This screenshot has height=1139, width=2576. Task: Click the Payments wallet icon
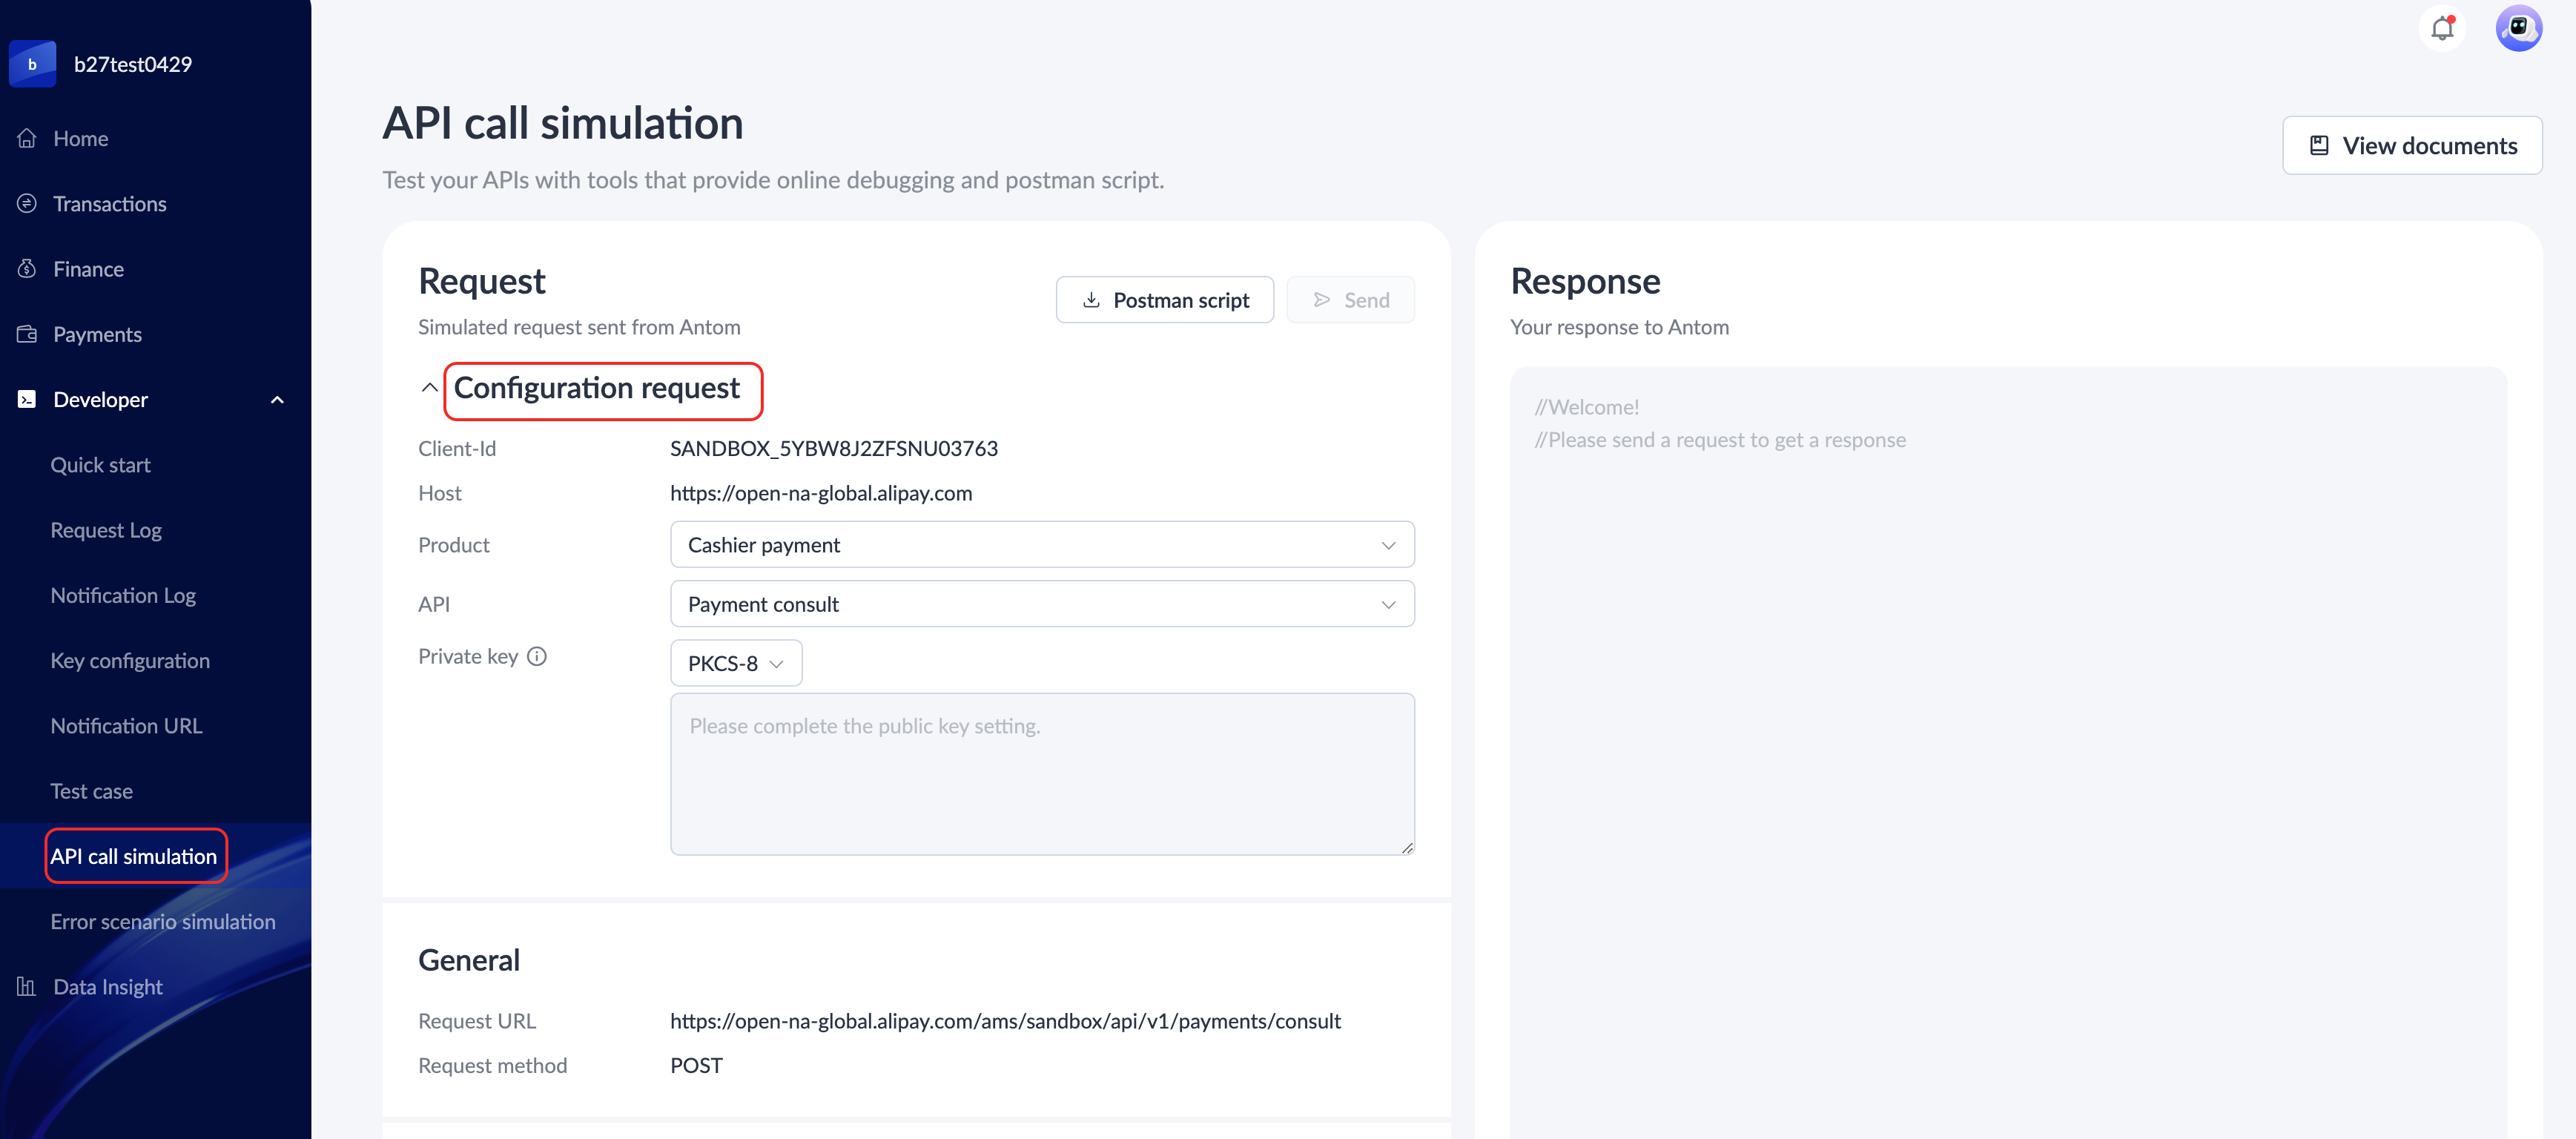pyautogui.click(x=27, y=334)
